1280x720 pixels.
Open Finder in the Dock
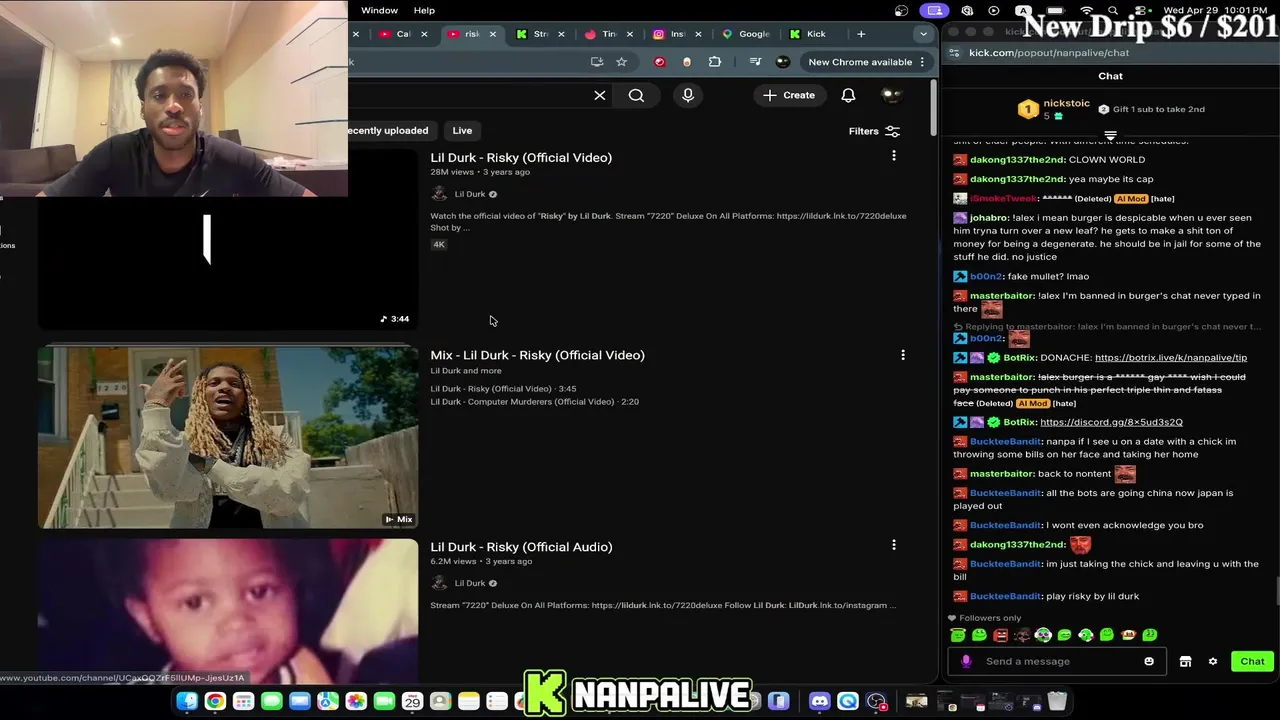(187, 701)
